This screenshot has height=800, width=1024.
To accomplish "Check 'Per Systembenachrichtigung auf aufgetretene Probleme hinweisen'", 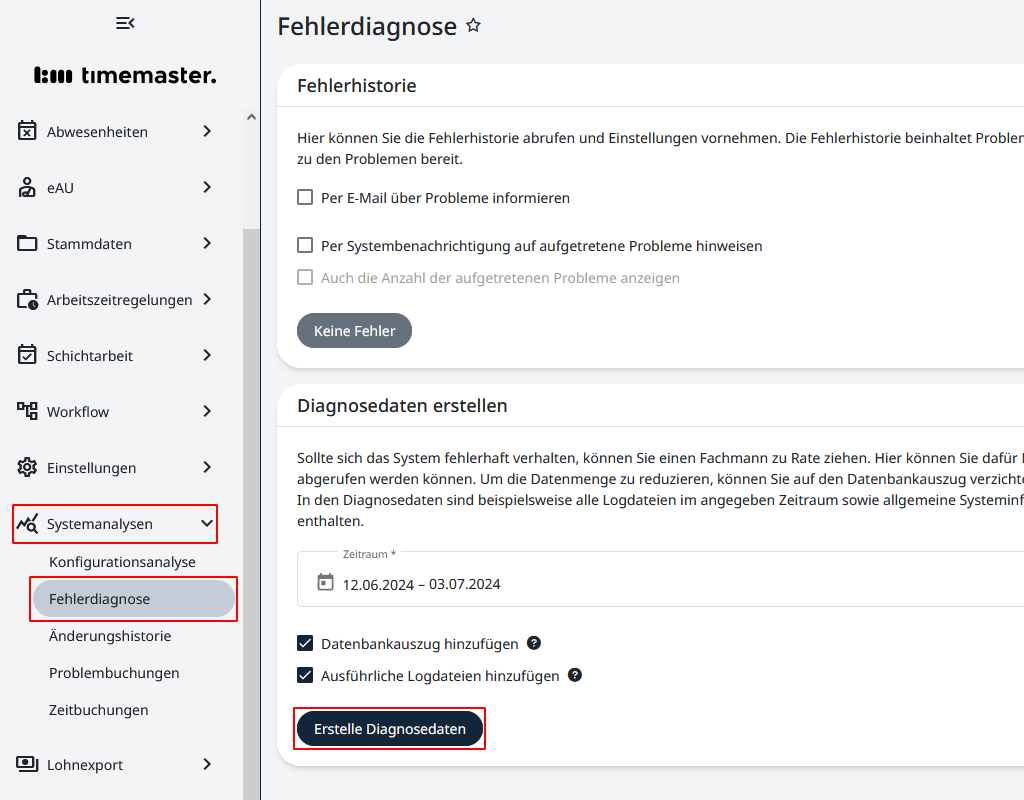I will [305, 245].
